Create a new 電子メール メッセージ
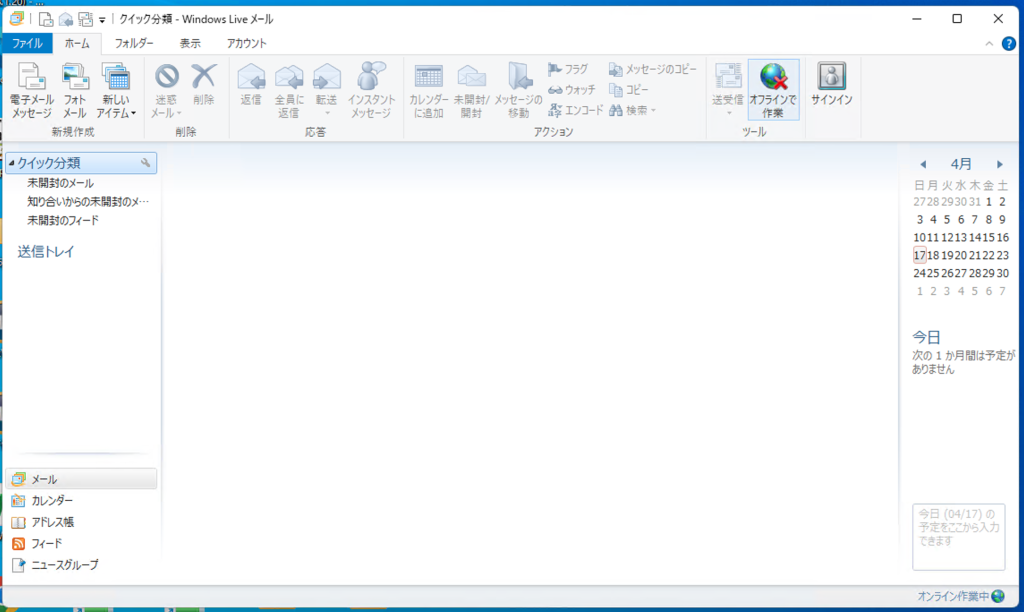1024x612 pixels. (x=31, y=90)
